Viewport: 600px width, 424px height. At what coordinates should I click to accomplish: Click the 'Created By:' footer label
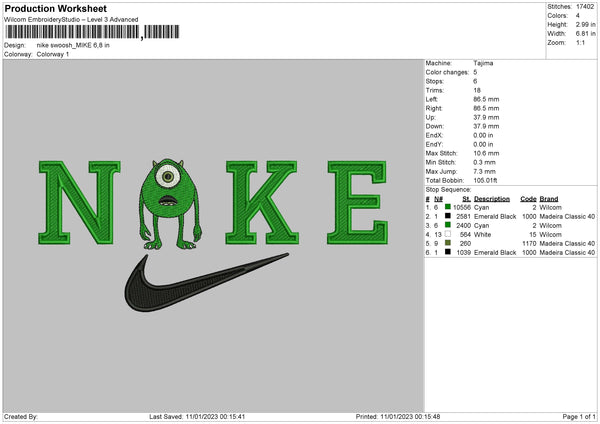click(x=21, y=417)
